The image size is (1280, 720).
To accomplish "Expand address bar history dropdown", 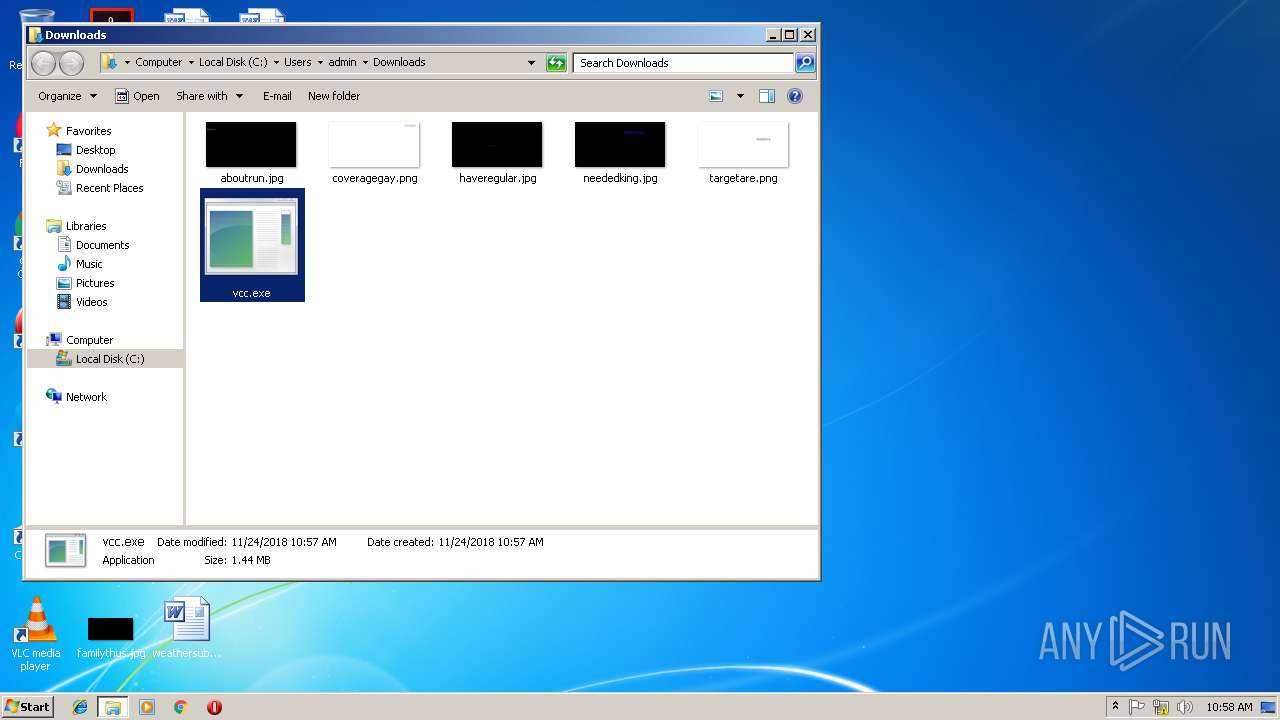I will tap(531, 63).
